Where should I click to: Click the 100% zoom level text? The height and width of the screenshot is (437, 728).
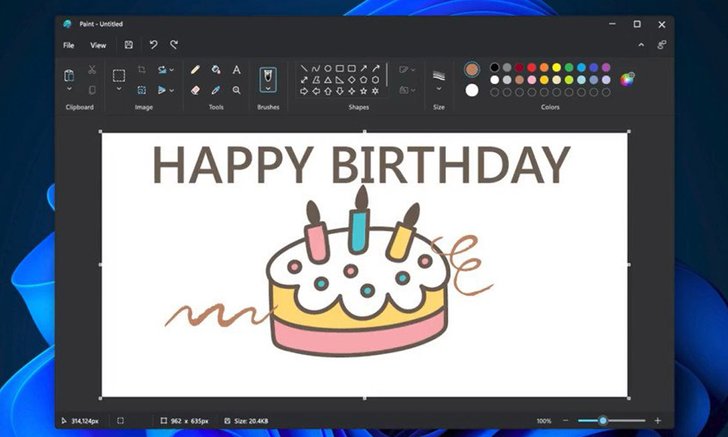point(544,421)
